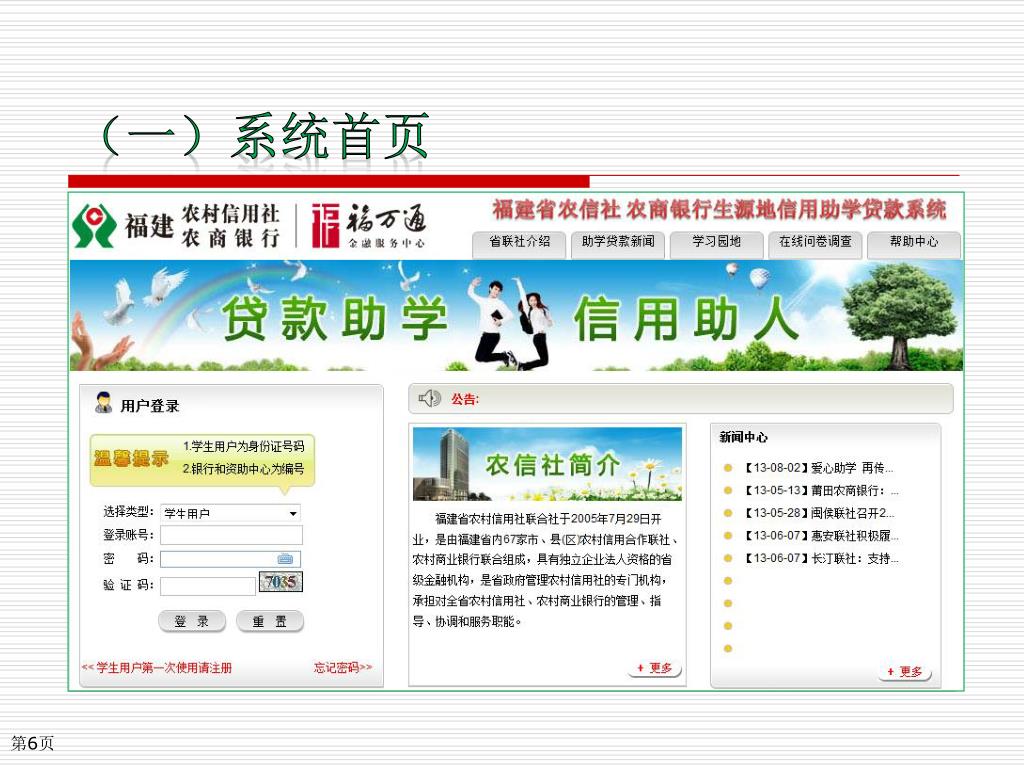This screenshot has width=1024, height=768.
Task: Open the 爱心助学 news item
Action: click(819, 468)
